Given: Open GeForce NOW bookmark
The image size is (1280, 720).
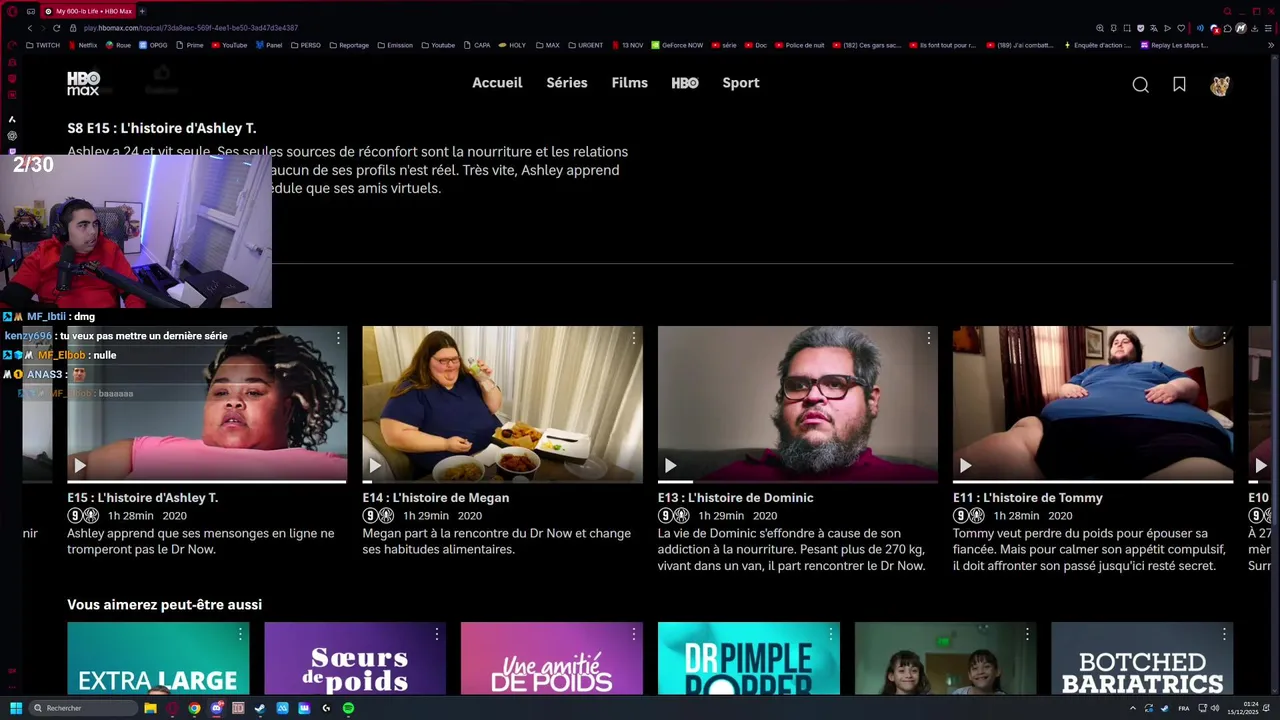Looking at the screenshot, I should coord(677,45).
